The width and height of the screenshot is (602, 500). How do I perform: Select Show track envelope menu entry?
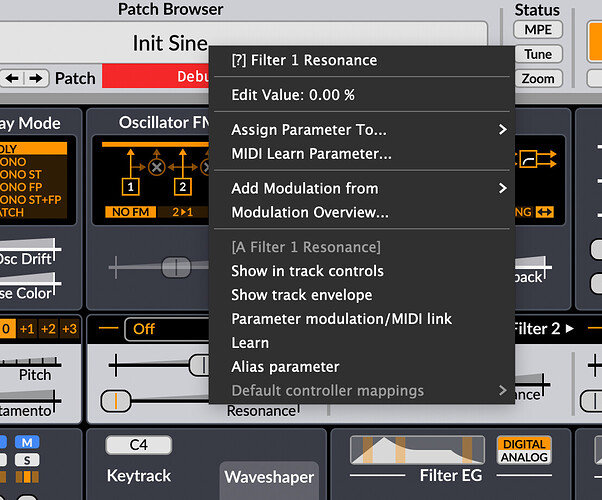click(301, 295)
